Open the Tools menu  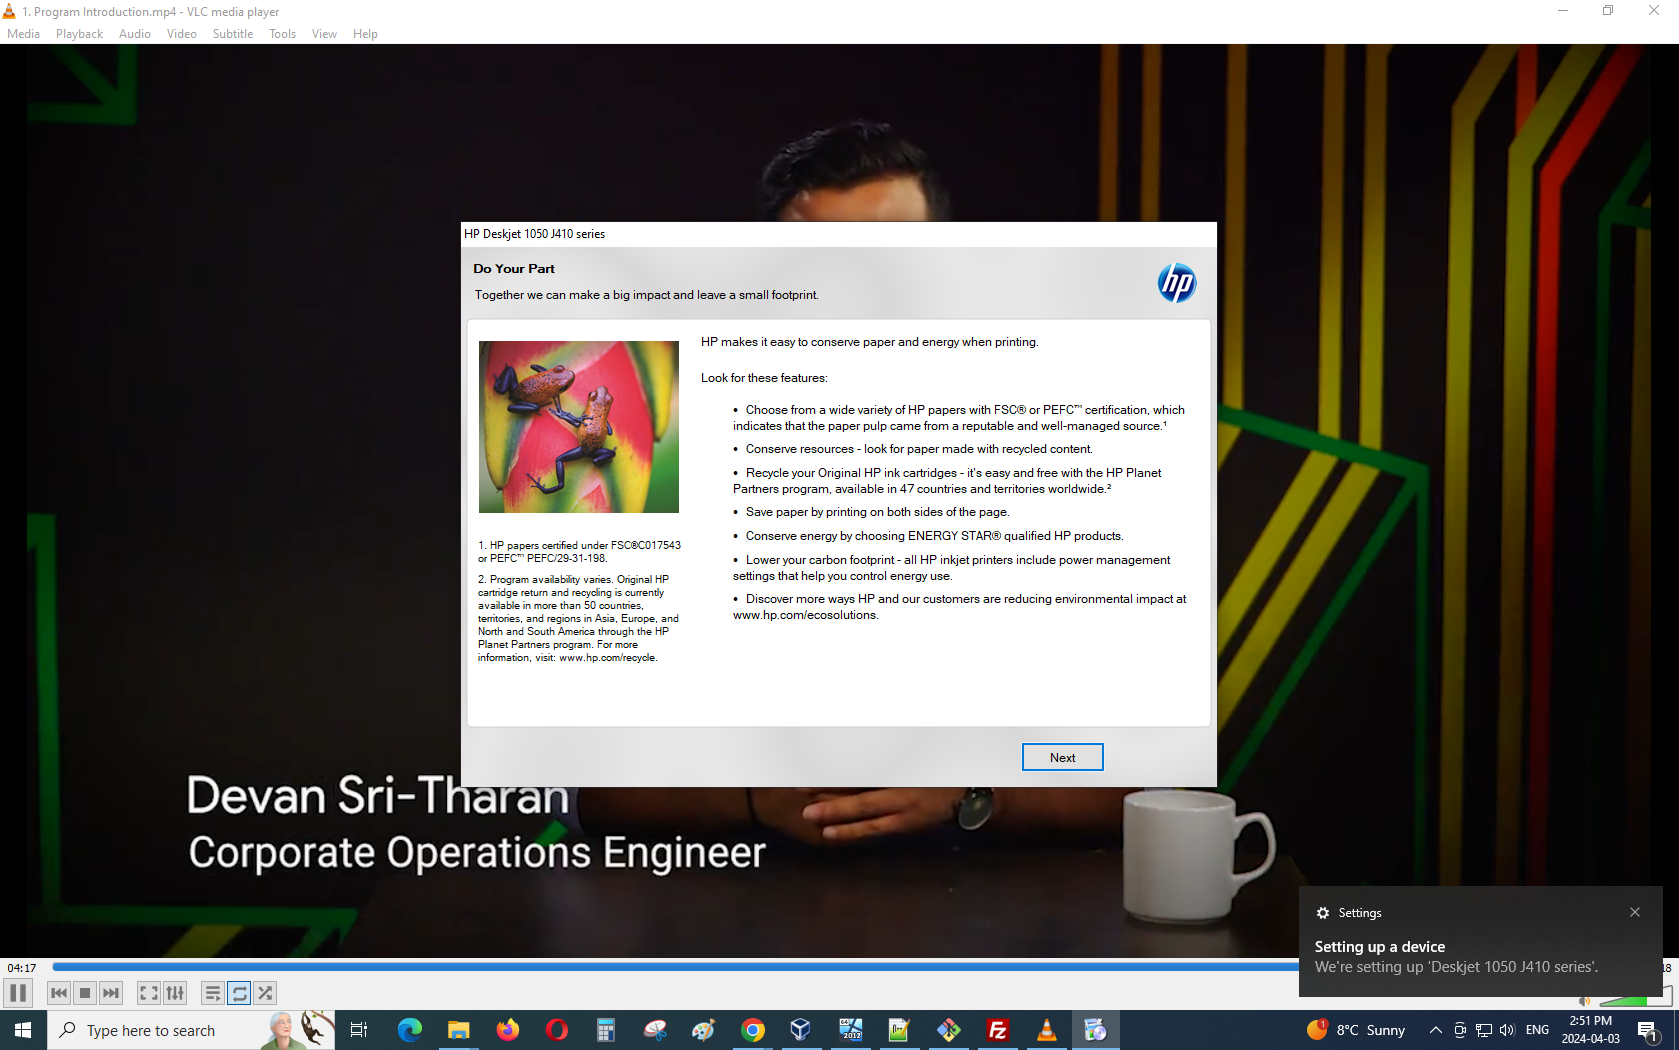pos(282,34)
